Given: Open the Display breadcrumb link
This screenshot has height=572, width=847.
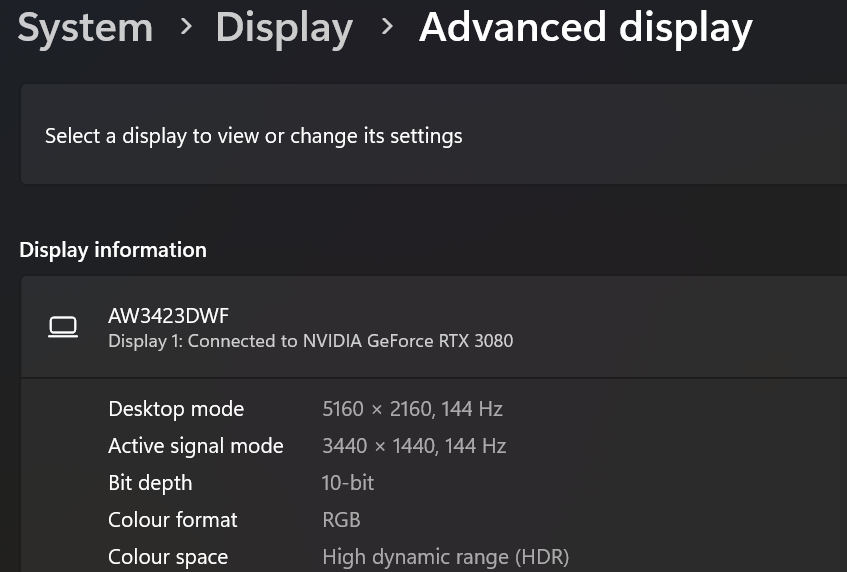Looking at the screenshot, I should tap(284, 28).
